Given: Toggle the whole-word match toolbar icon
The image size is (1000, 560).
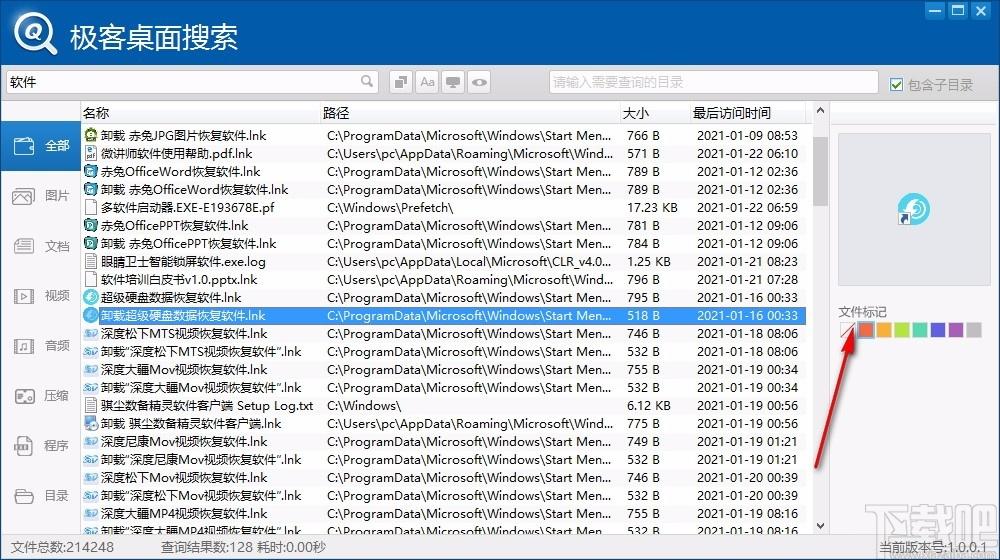Looking at the screenshot, I should pyautogui.click(x=401, y=82).
